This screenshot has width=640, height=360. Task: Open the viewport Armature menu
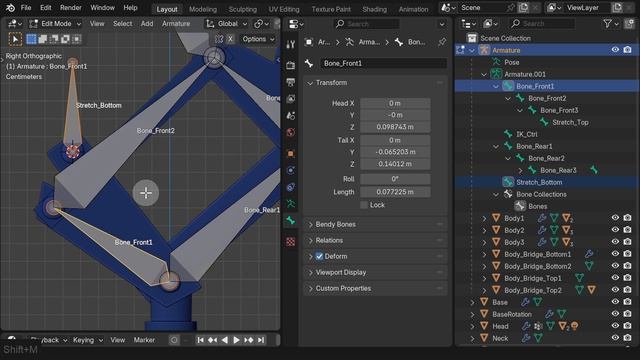click(x=176, y=24)
